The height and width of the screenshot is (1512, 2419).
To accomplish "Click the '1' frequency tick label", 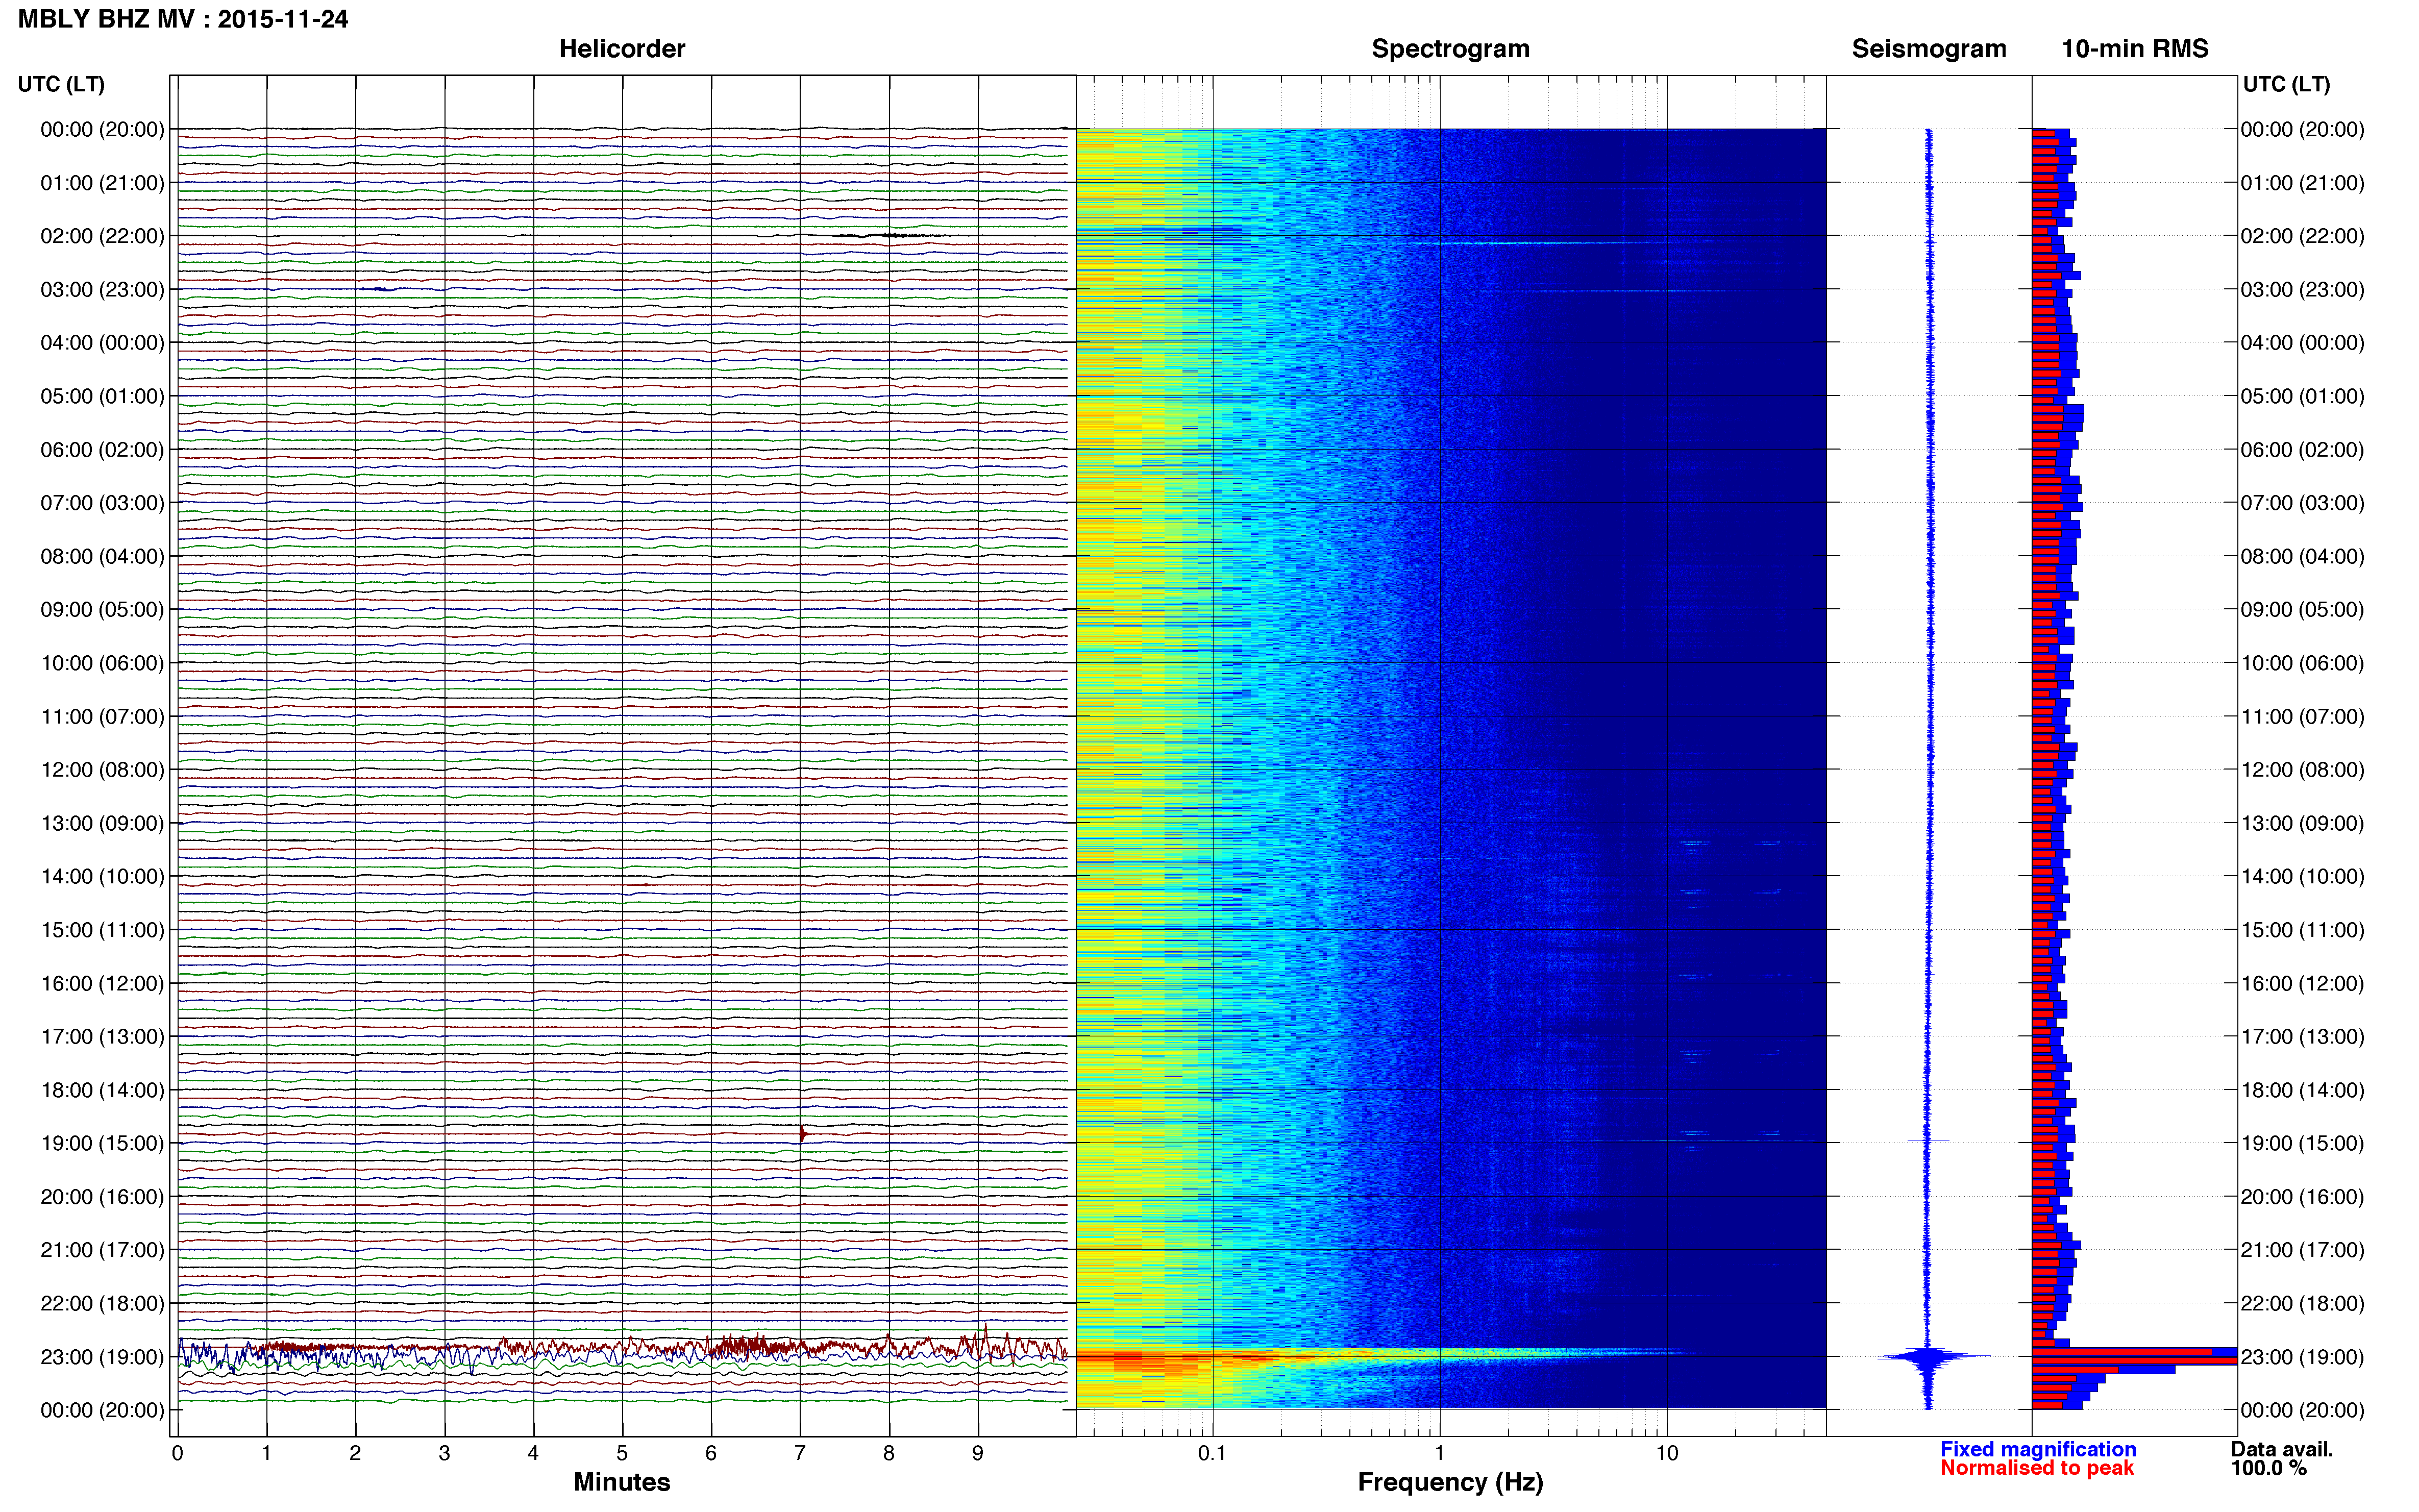I will tap(1439, 1453).
